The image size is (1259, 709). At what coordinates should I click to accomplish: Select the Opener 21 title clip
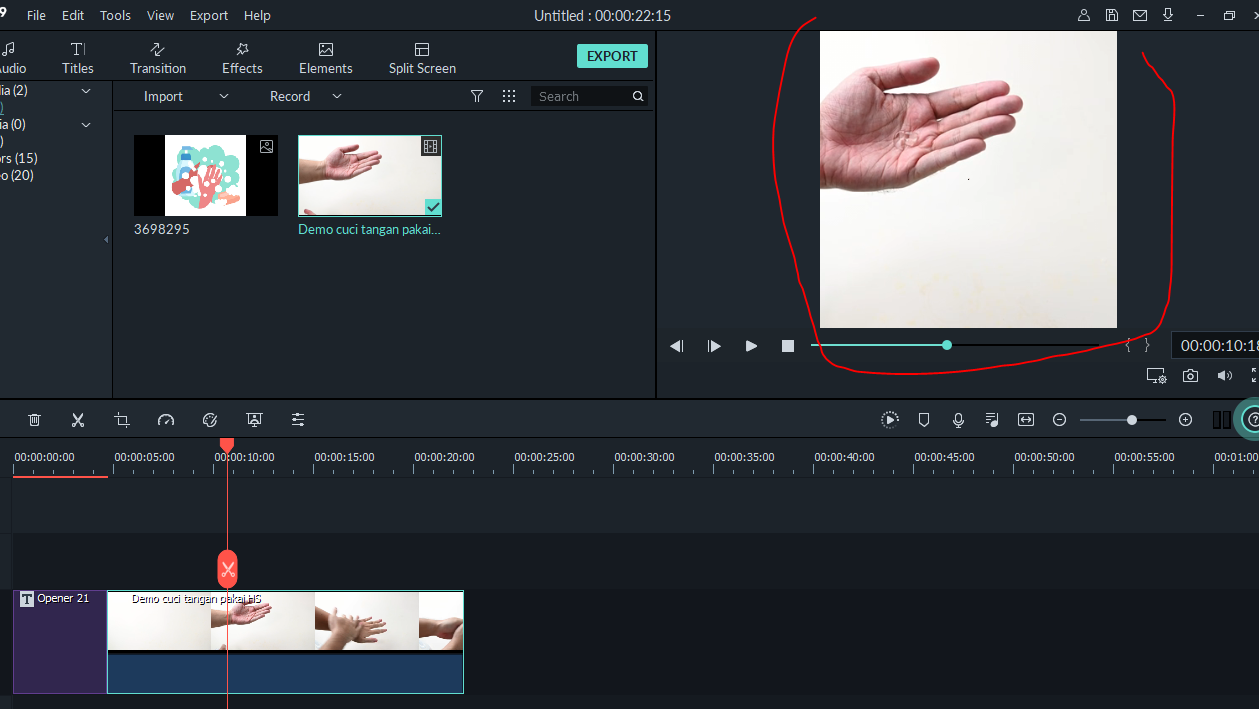(60, 641)
